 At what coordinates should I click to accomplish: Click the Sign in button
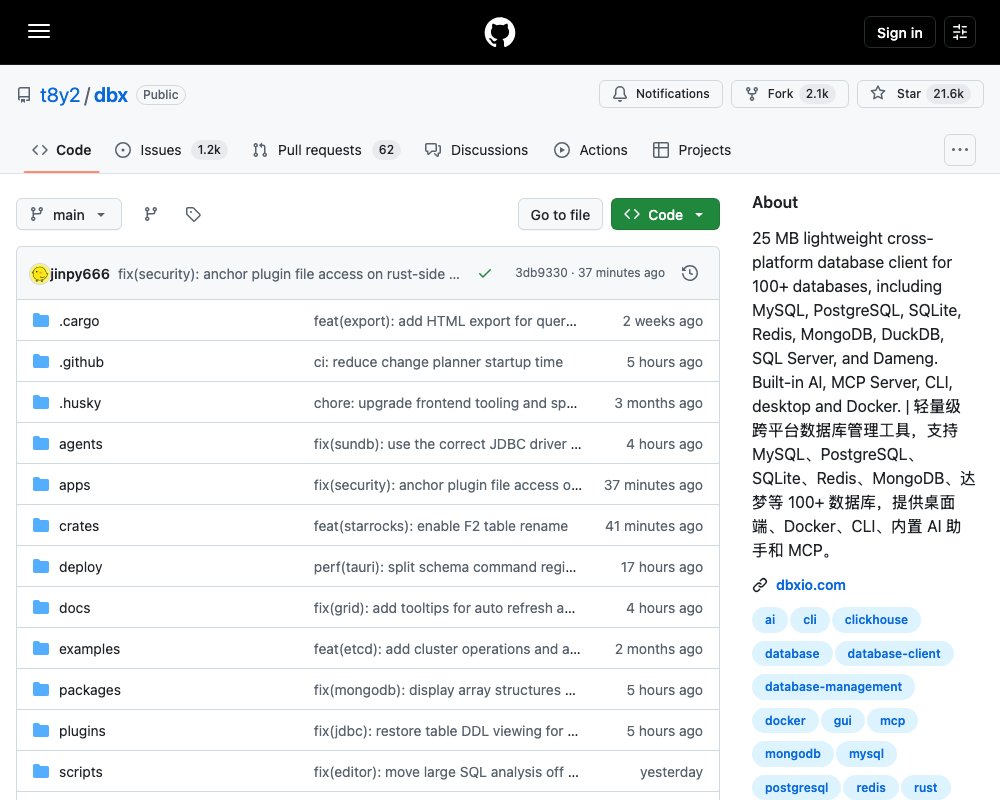[x=899, y=32]
